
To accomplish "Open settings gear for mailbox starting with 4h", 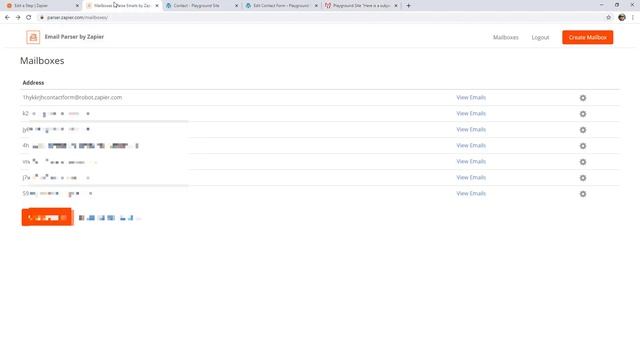I will coord(583,146).
